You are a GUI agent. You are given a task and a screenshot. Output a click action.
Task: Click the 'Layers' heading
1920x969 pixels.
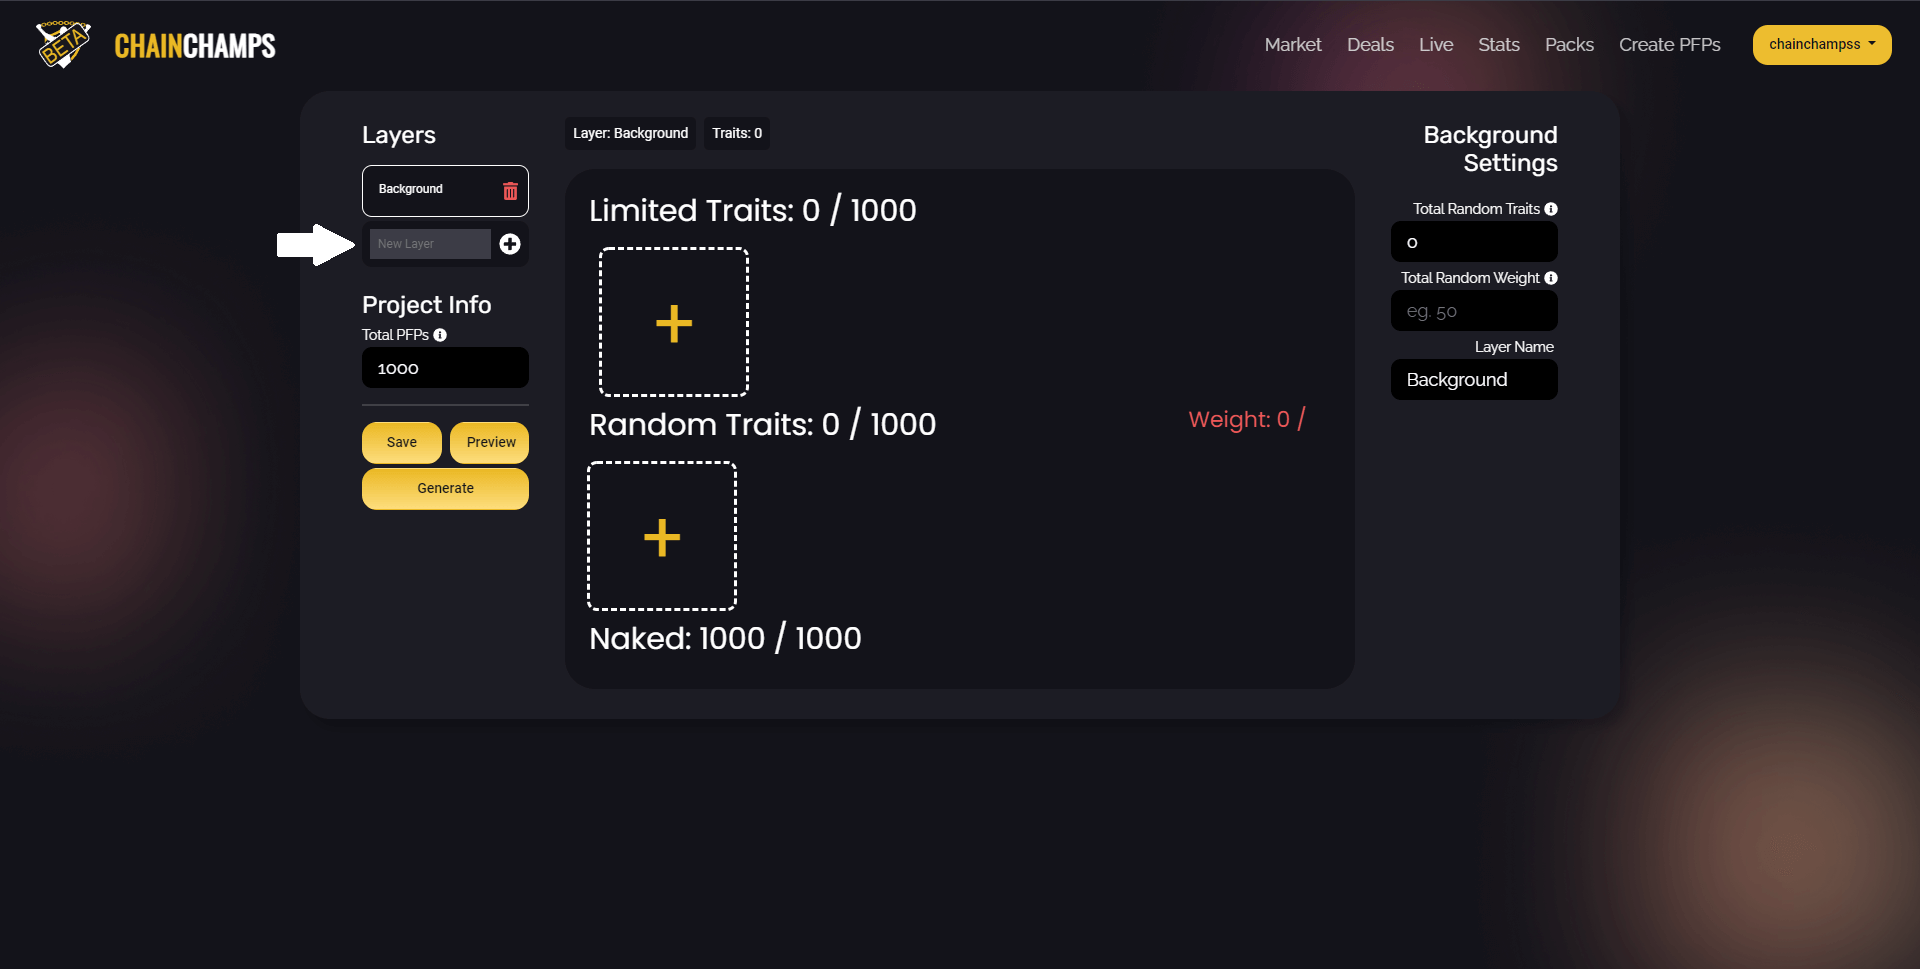[398, 135]
